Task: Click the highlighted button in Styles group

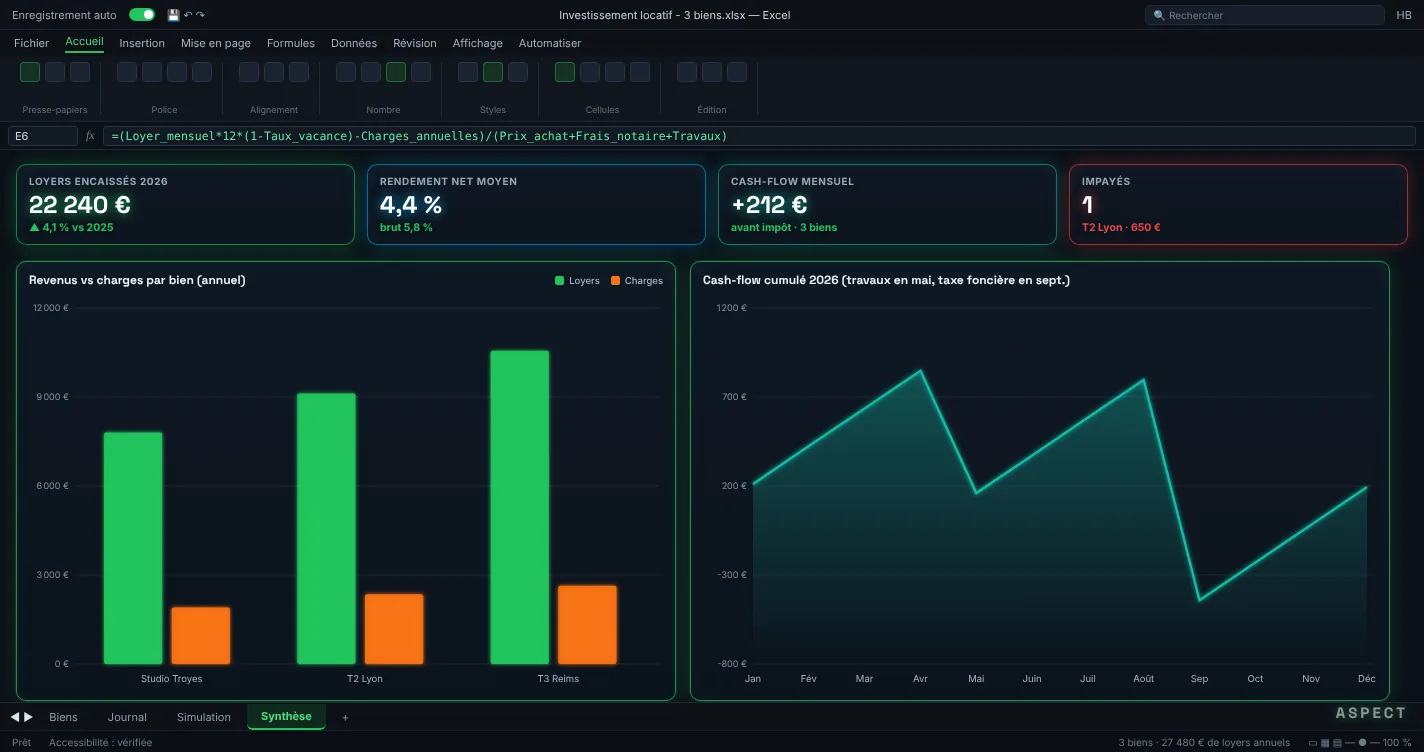Action: [493, 72]
